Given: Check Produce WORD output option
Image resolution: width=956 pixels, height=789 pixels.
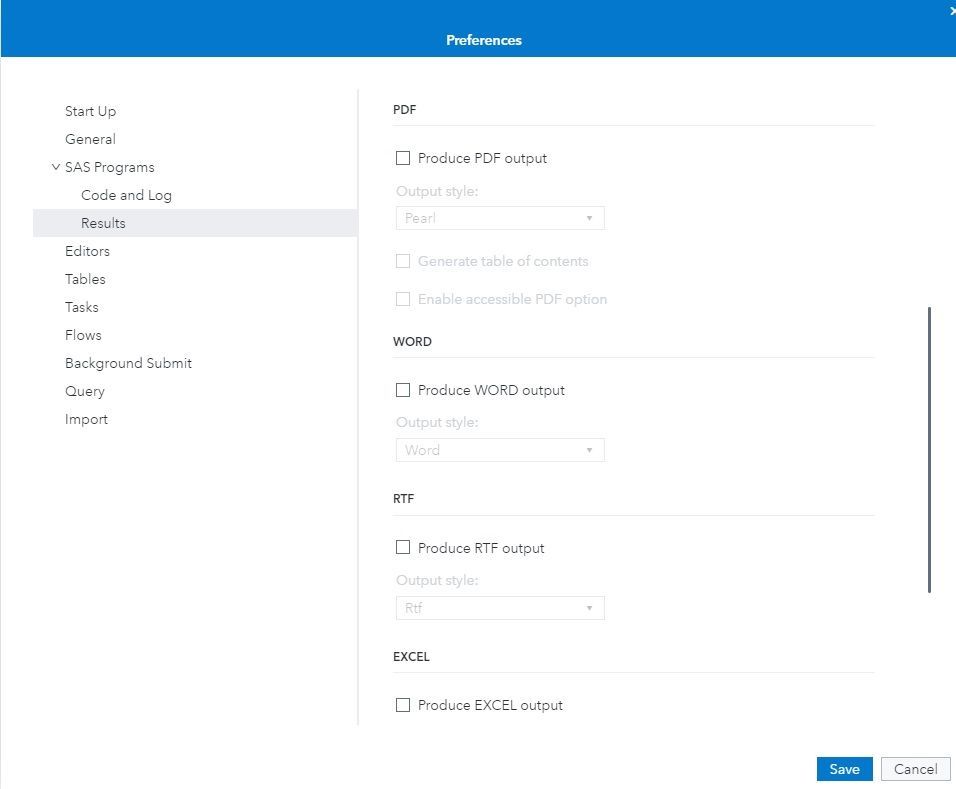Looking at the screenshot, I should [x=403, y=390].
